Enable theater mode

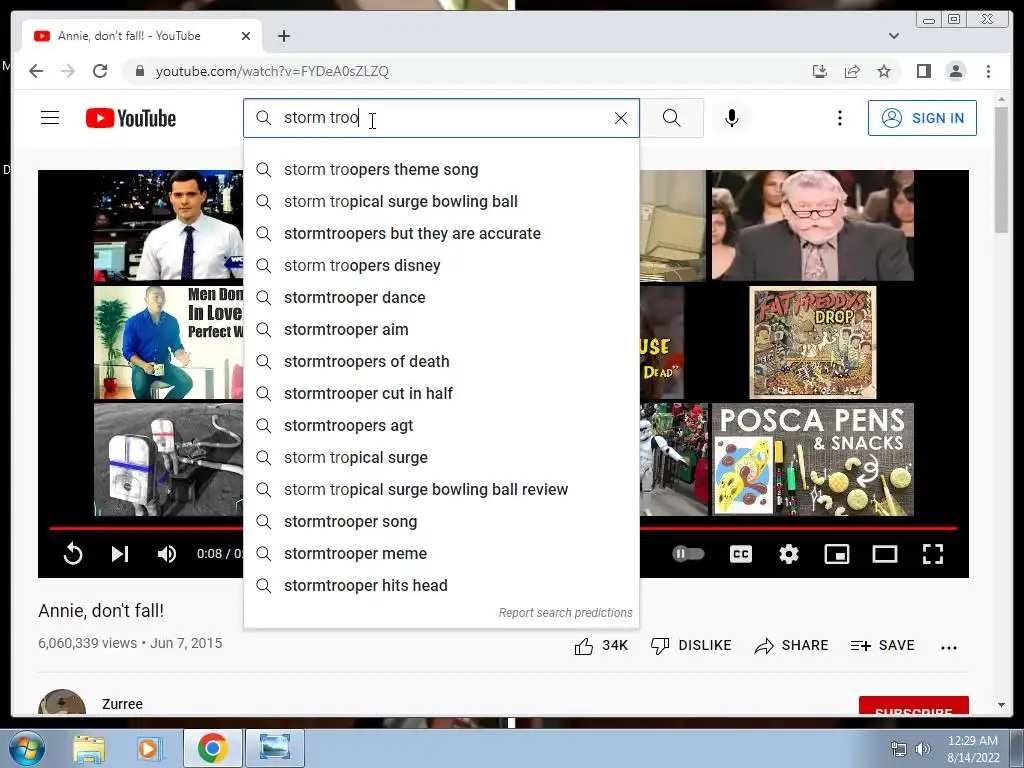(x=885, y=554)
